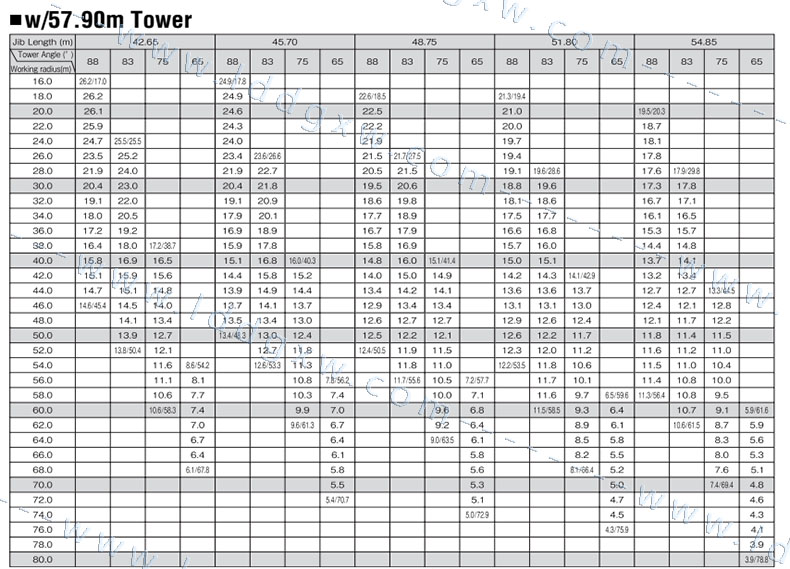Select working radius row label 68.0
Screen dimensions: 790x569
pyautogui.click(x=42, y=470)
